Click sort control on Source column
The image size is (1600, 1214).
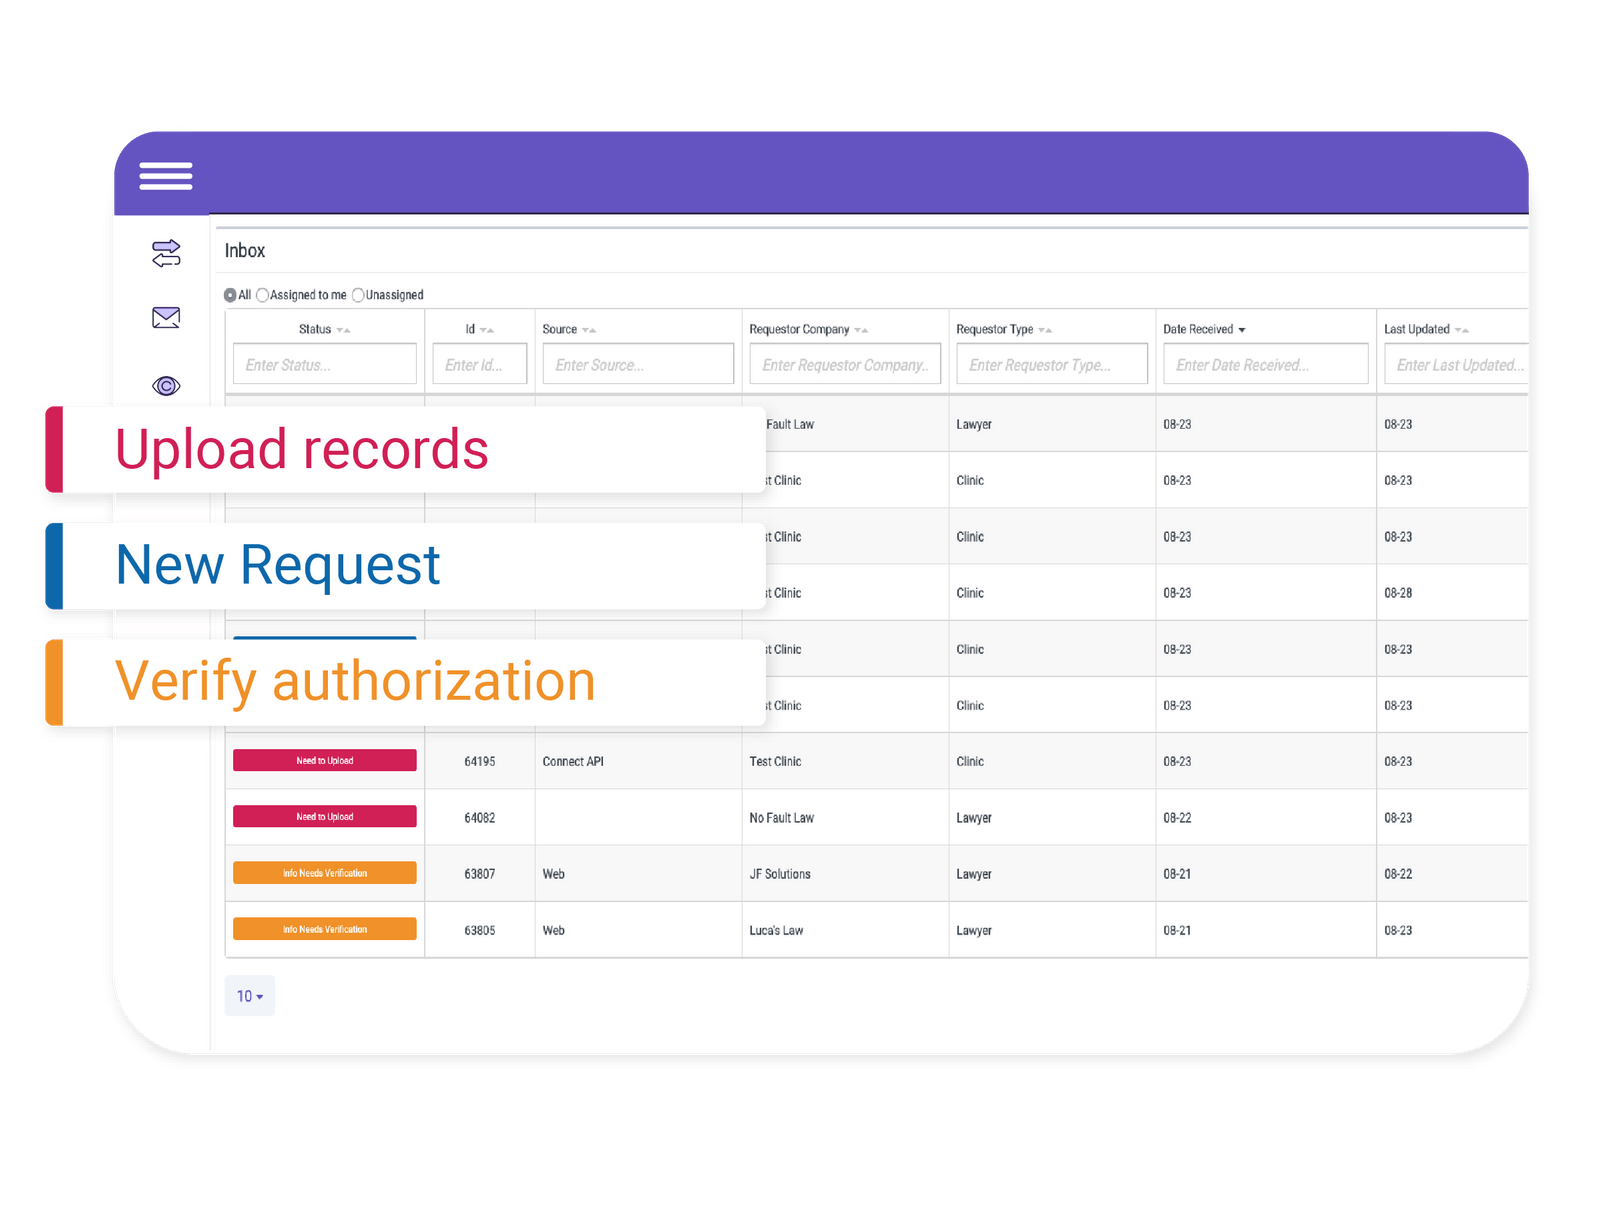tap(588, 329)
